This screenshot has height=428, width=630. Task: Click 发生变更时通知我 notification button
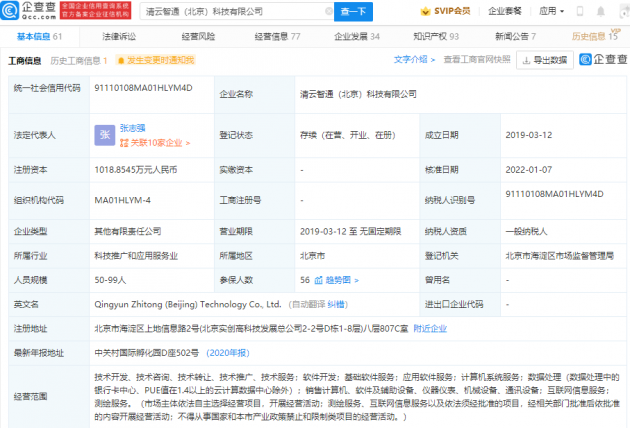(156, 60)
